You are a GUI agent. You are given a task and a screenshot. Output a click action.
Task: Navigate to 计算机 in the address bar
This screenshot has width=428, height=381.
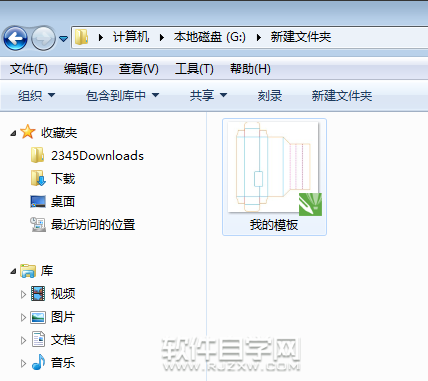[x=131, y=37]
